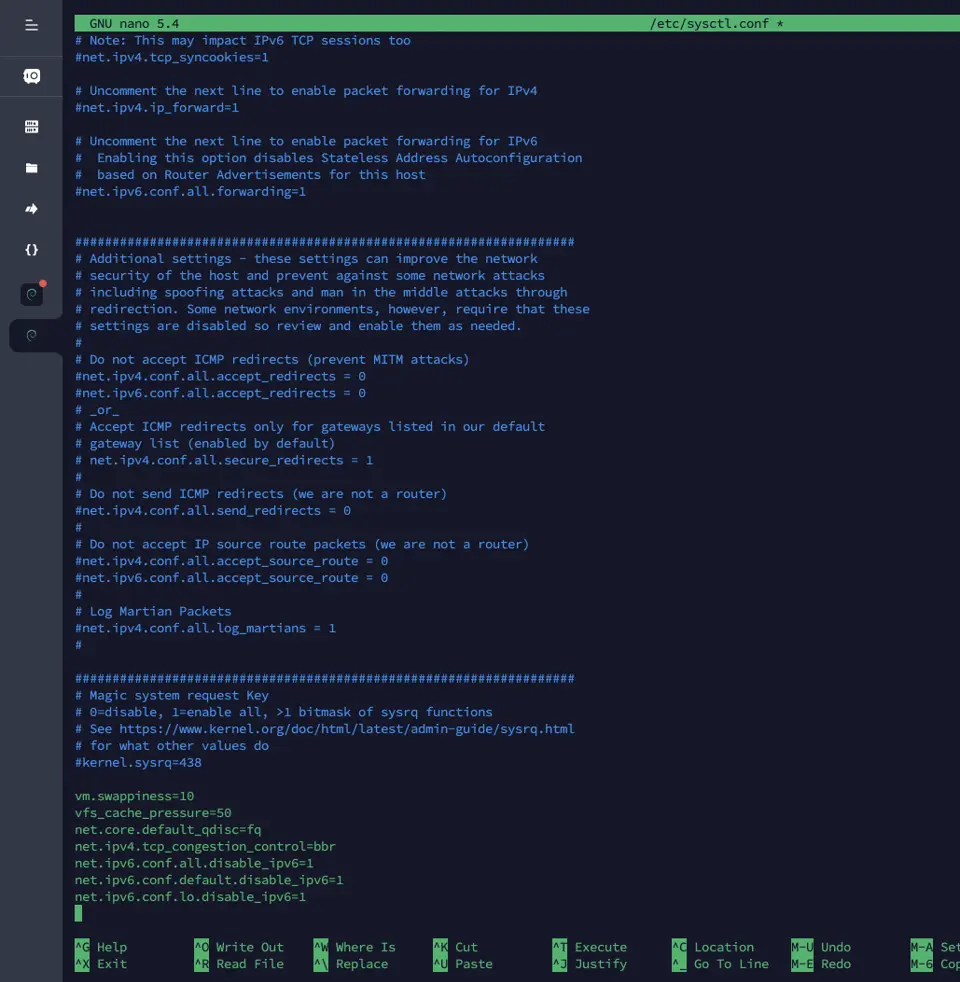Place cursor on net.ipv4.tcp_congestion_control=bbr line
The height and width of the screenshot is (982, 960).
205,847
